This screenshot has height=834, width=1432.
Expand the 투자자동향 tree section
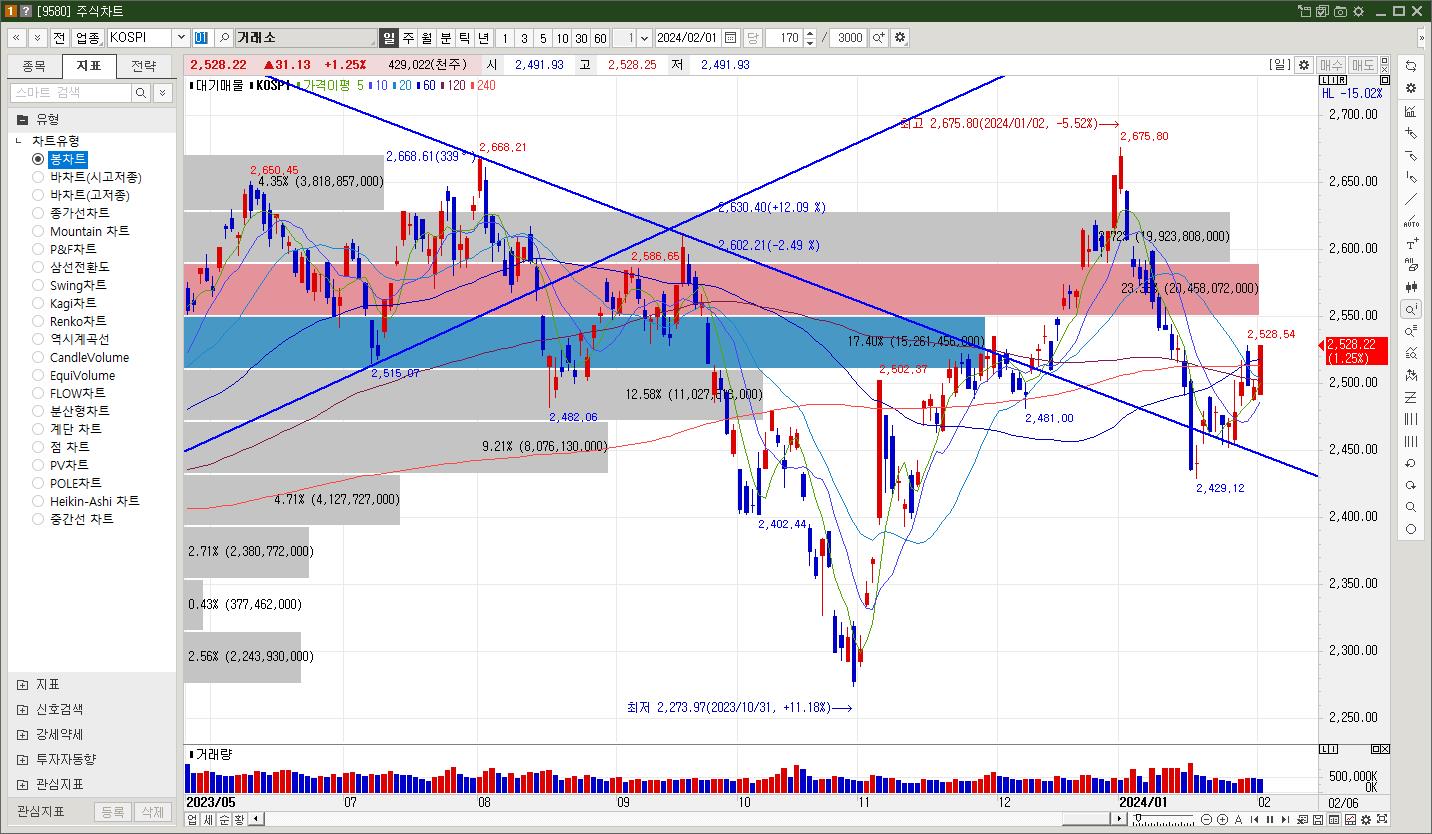point(22,760)
